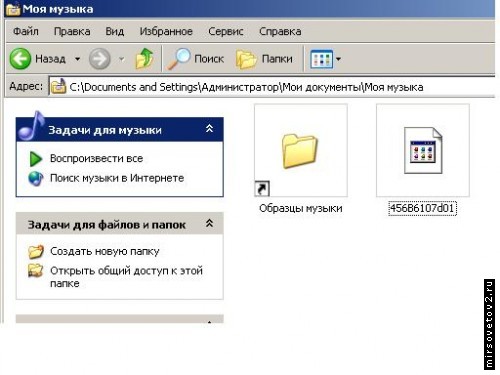
Task: Click Воспроизвести все link
Action: click(96, 158)
